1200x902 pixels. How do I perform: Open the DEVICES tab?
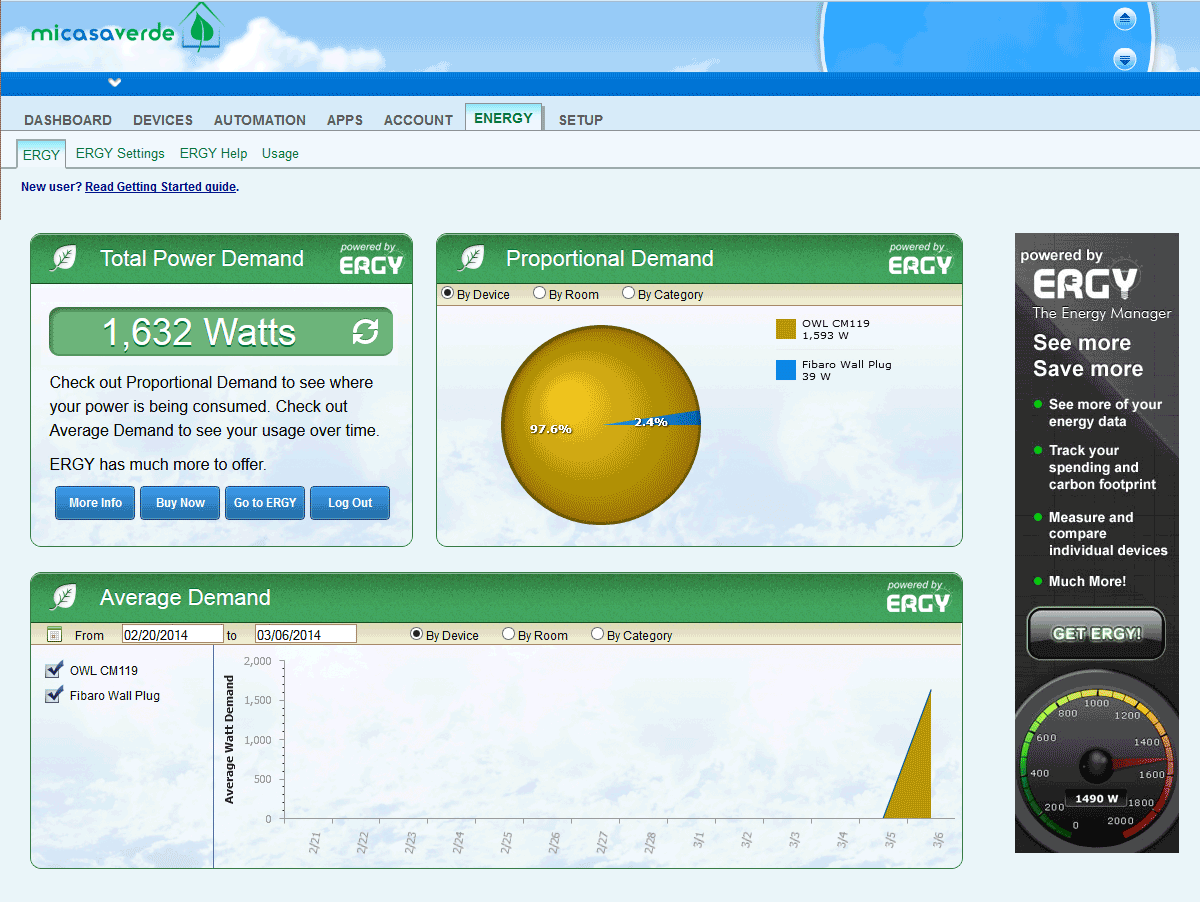(163, 120)
